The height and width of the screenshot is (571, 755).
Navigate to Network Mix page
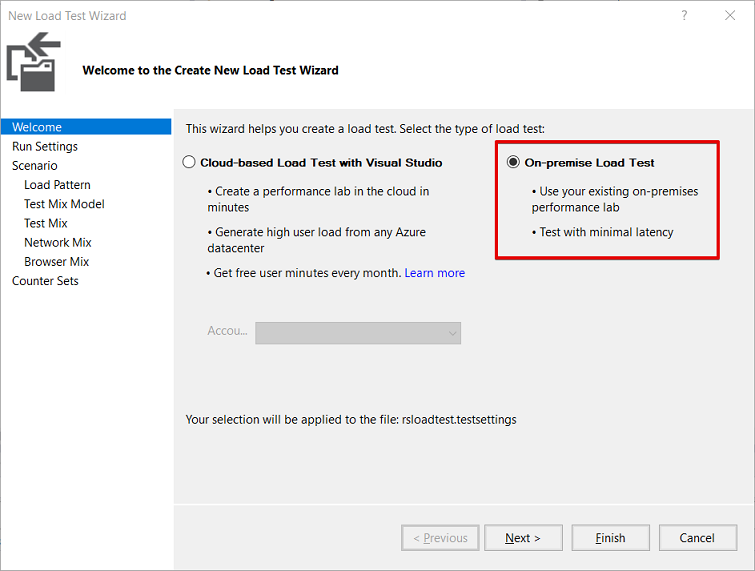click(58, 242)
